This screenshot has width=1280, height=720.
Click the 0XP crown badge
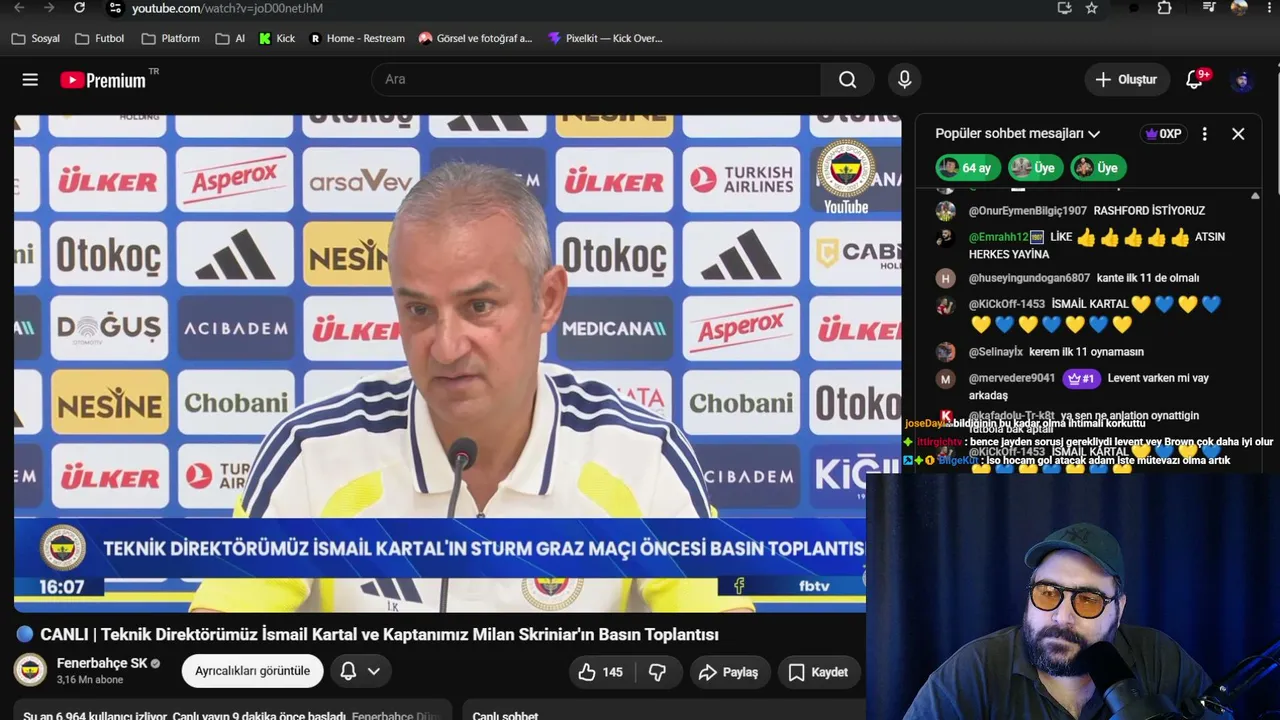click(1163, 133)
